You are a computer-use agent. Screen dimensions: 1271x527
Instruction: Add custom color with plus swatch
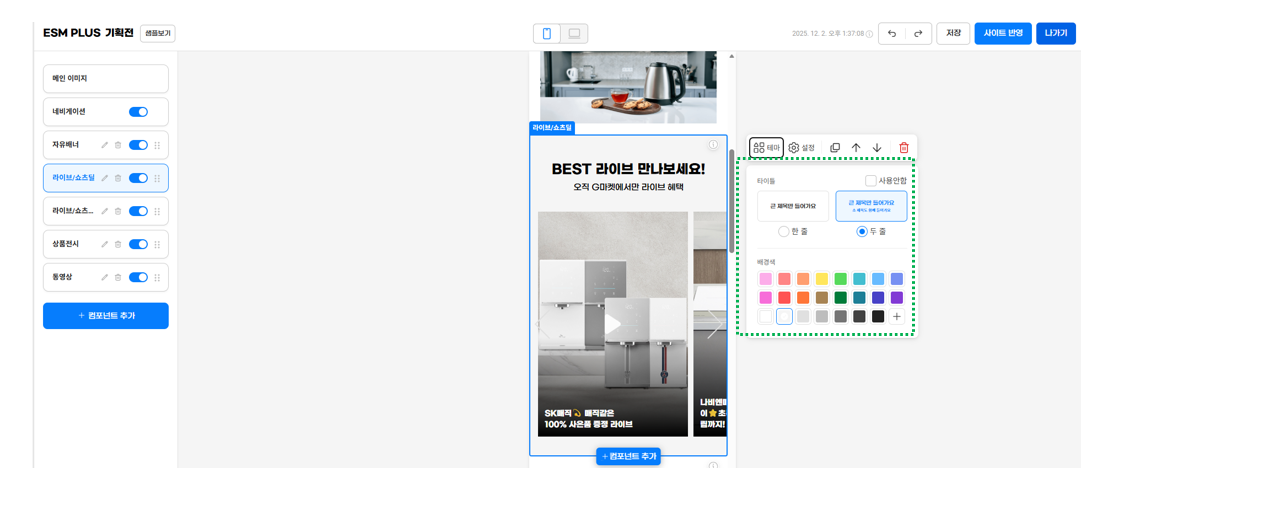click(897, 317)
